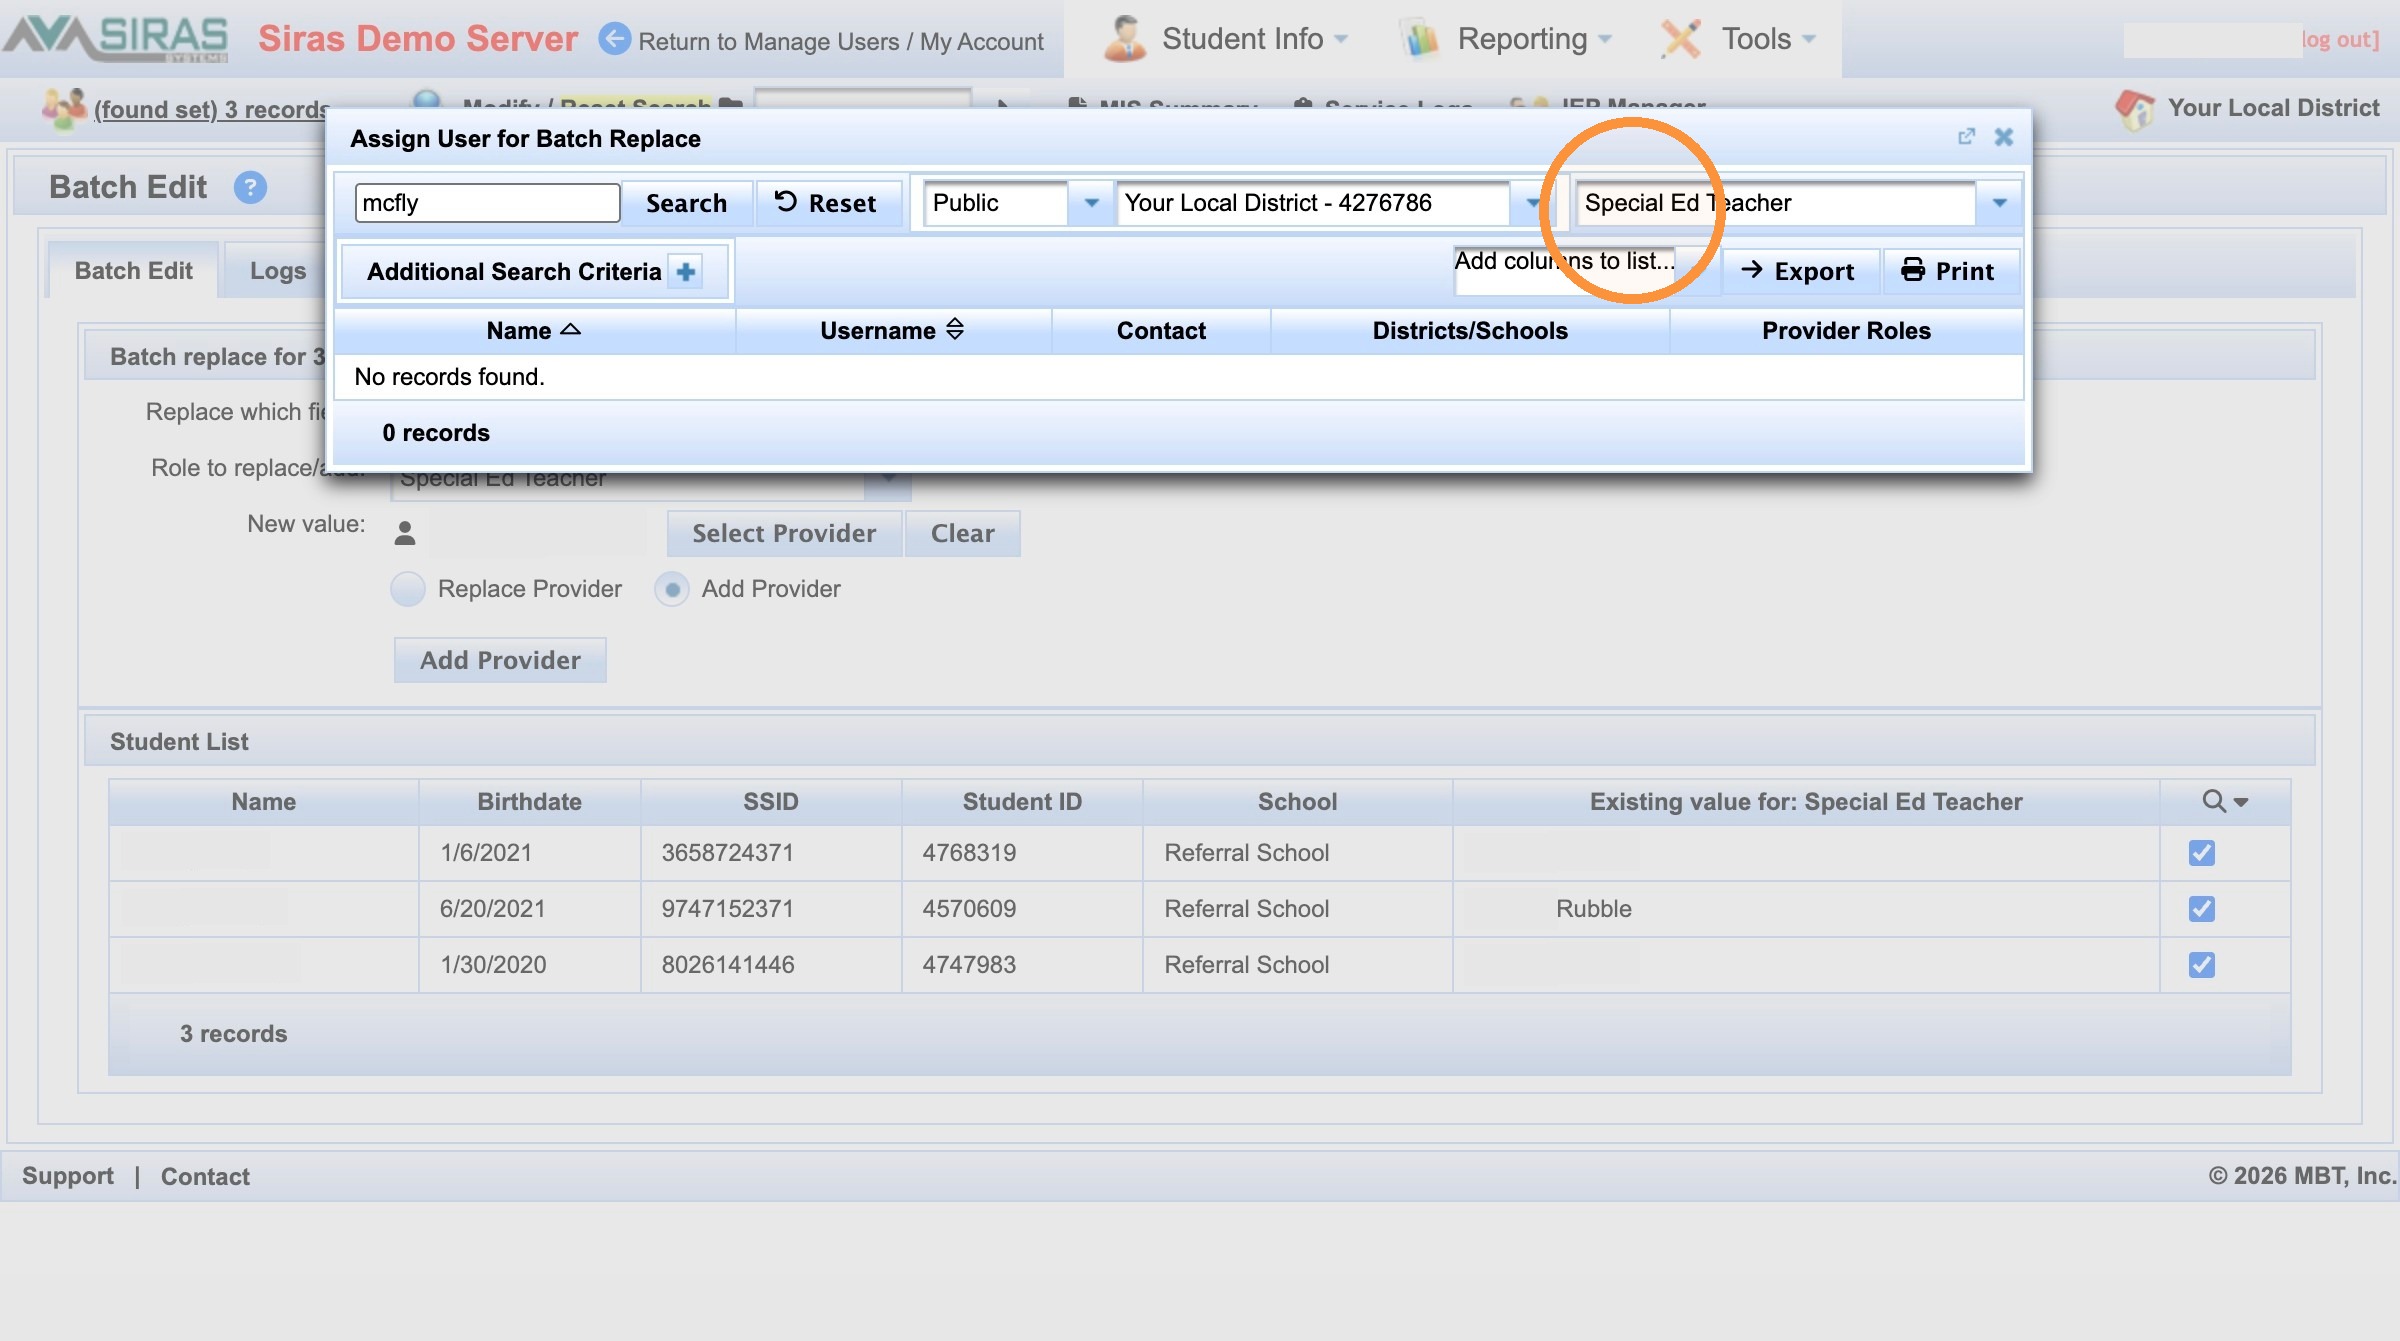Open Batch Edit help question mark icon
The height and width of the screenshot is (1341, 2400).
[250, 187]
